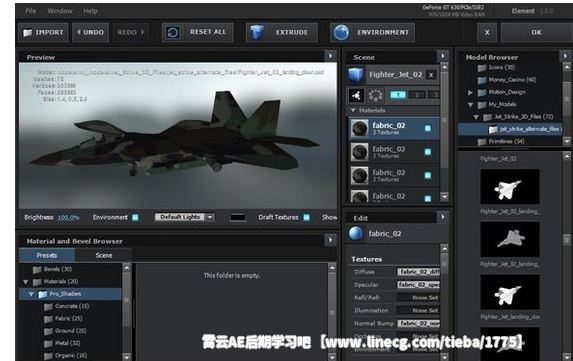
Task: Toggle the Draft Textures checkbox
Action: [x=307, y=217]
